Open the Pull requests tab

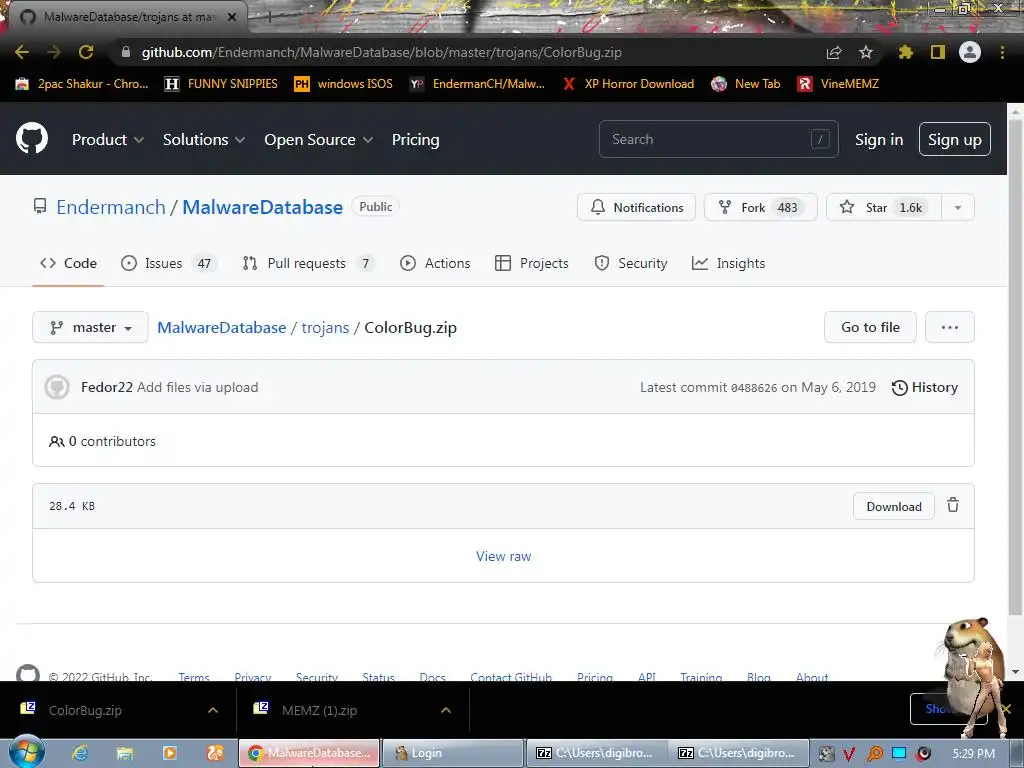click(x=308, y=263)
